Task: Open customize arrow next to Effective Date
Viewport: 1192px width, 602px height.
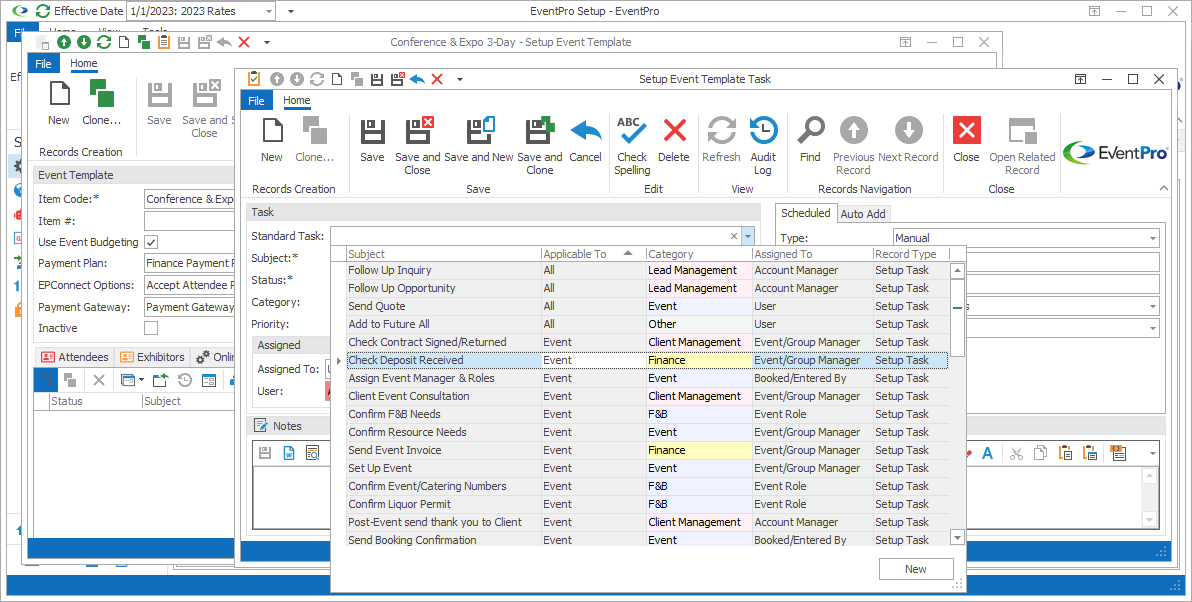Action: [x=290, y=11]
